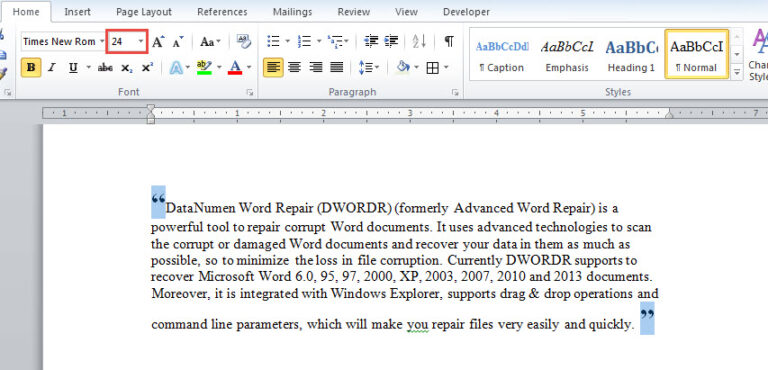Toggle Bold formatting off
The height and width of the screenshot is (370, 768).
click(31, 68)
